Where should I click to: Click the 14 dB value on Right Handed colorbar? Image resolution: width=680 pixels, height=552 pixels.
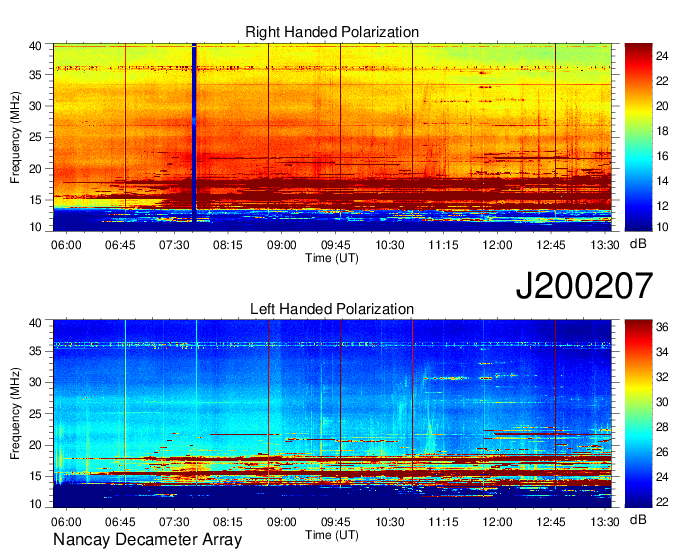tap(662, 181)
